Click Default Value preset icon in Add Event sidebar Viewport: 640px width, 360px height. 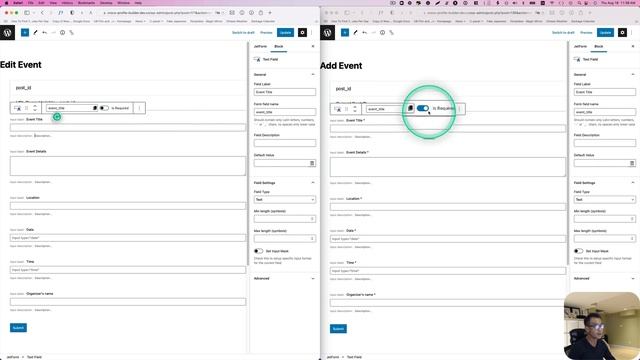(632, 163)
